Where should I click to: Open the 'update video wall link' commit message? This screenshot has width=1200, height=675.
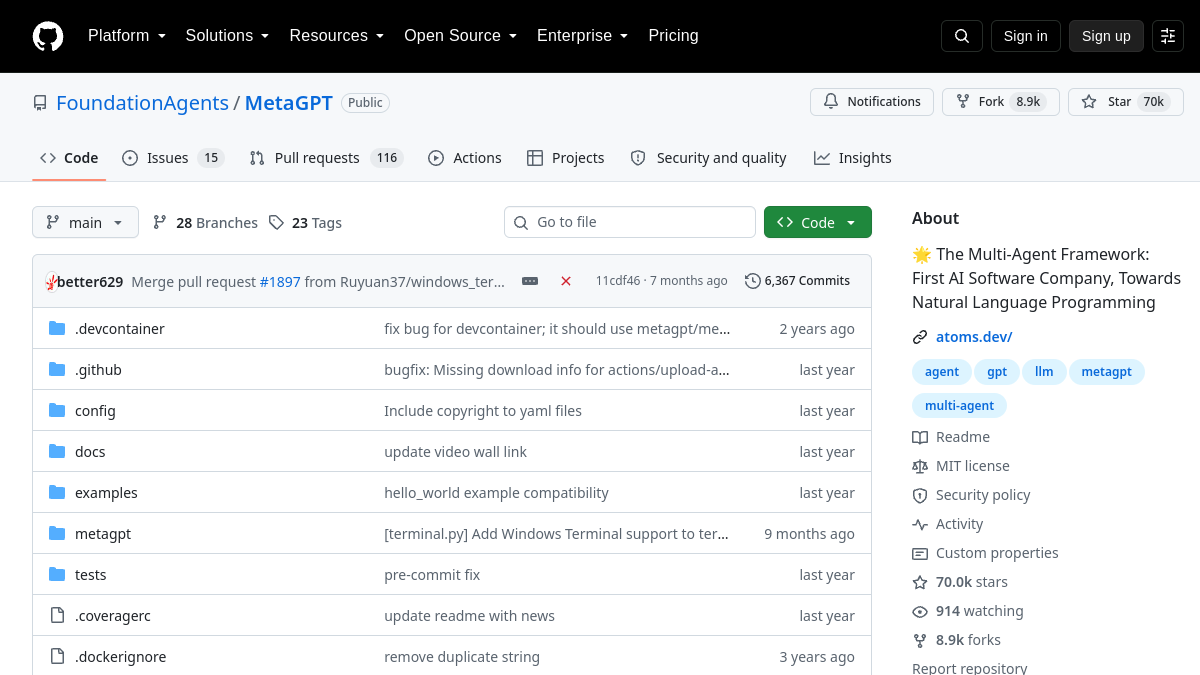455,452
